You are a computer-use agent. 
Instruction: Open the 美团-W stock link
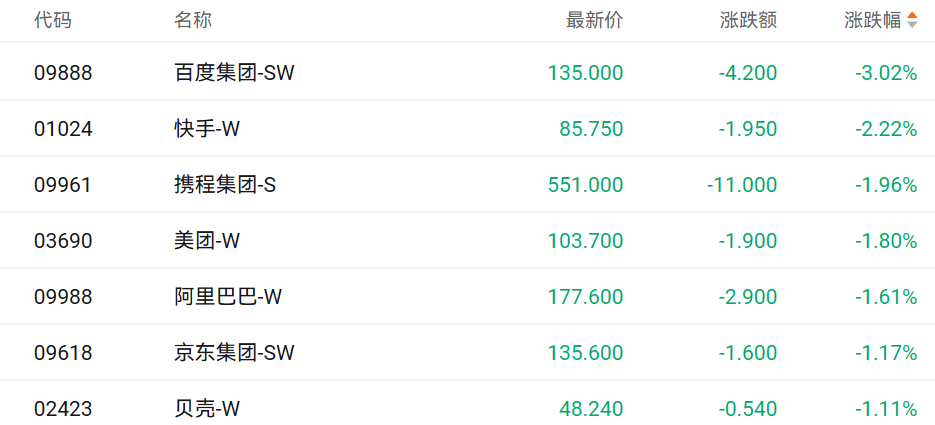point(207,240)
